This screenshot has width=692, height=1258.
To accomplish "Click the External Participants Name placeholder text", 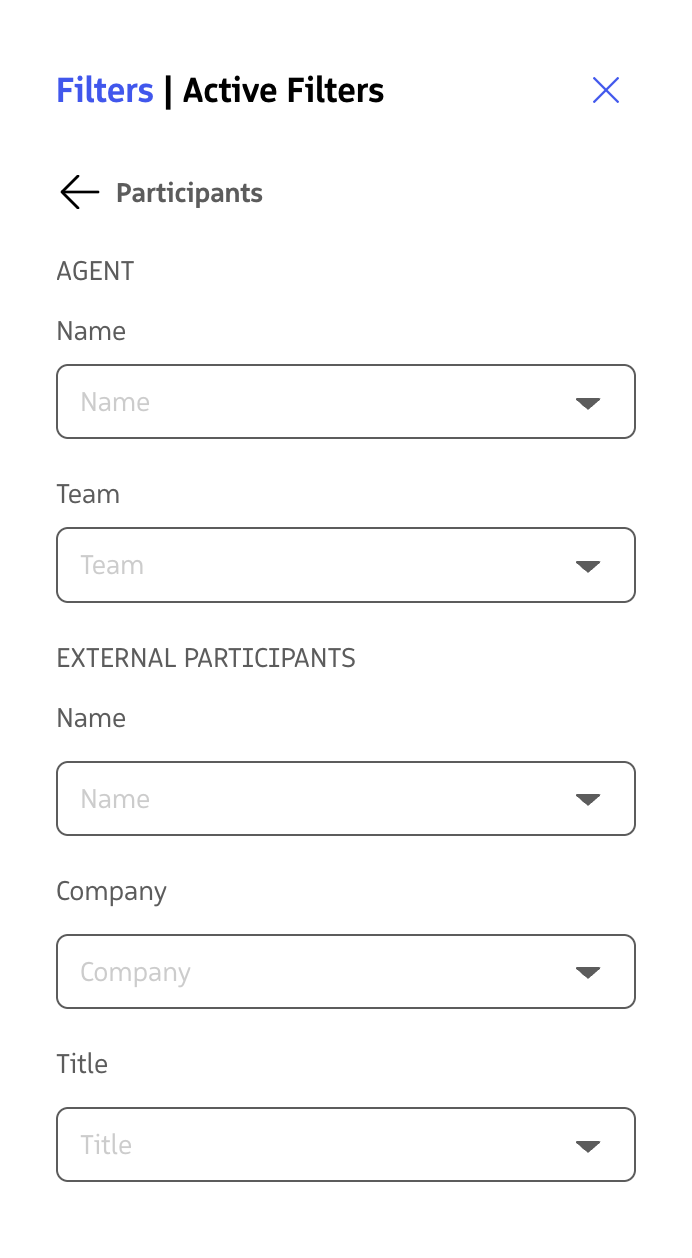I will point(115,799).
